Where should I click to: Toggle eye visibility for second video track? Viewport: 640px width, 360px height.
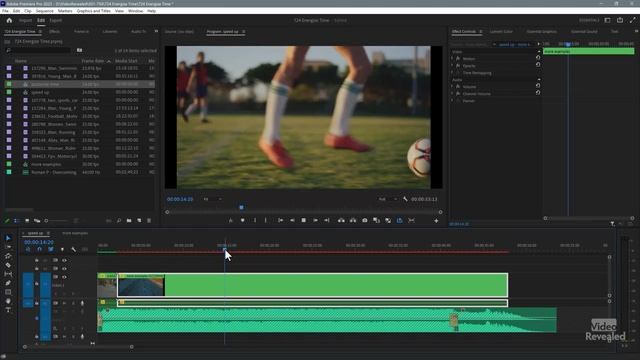(64, 269)
